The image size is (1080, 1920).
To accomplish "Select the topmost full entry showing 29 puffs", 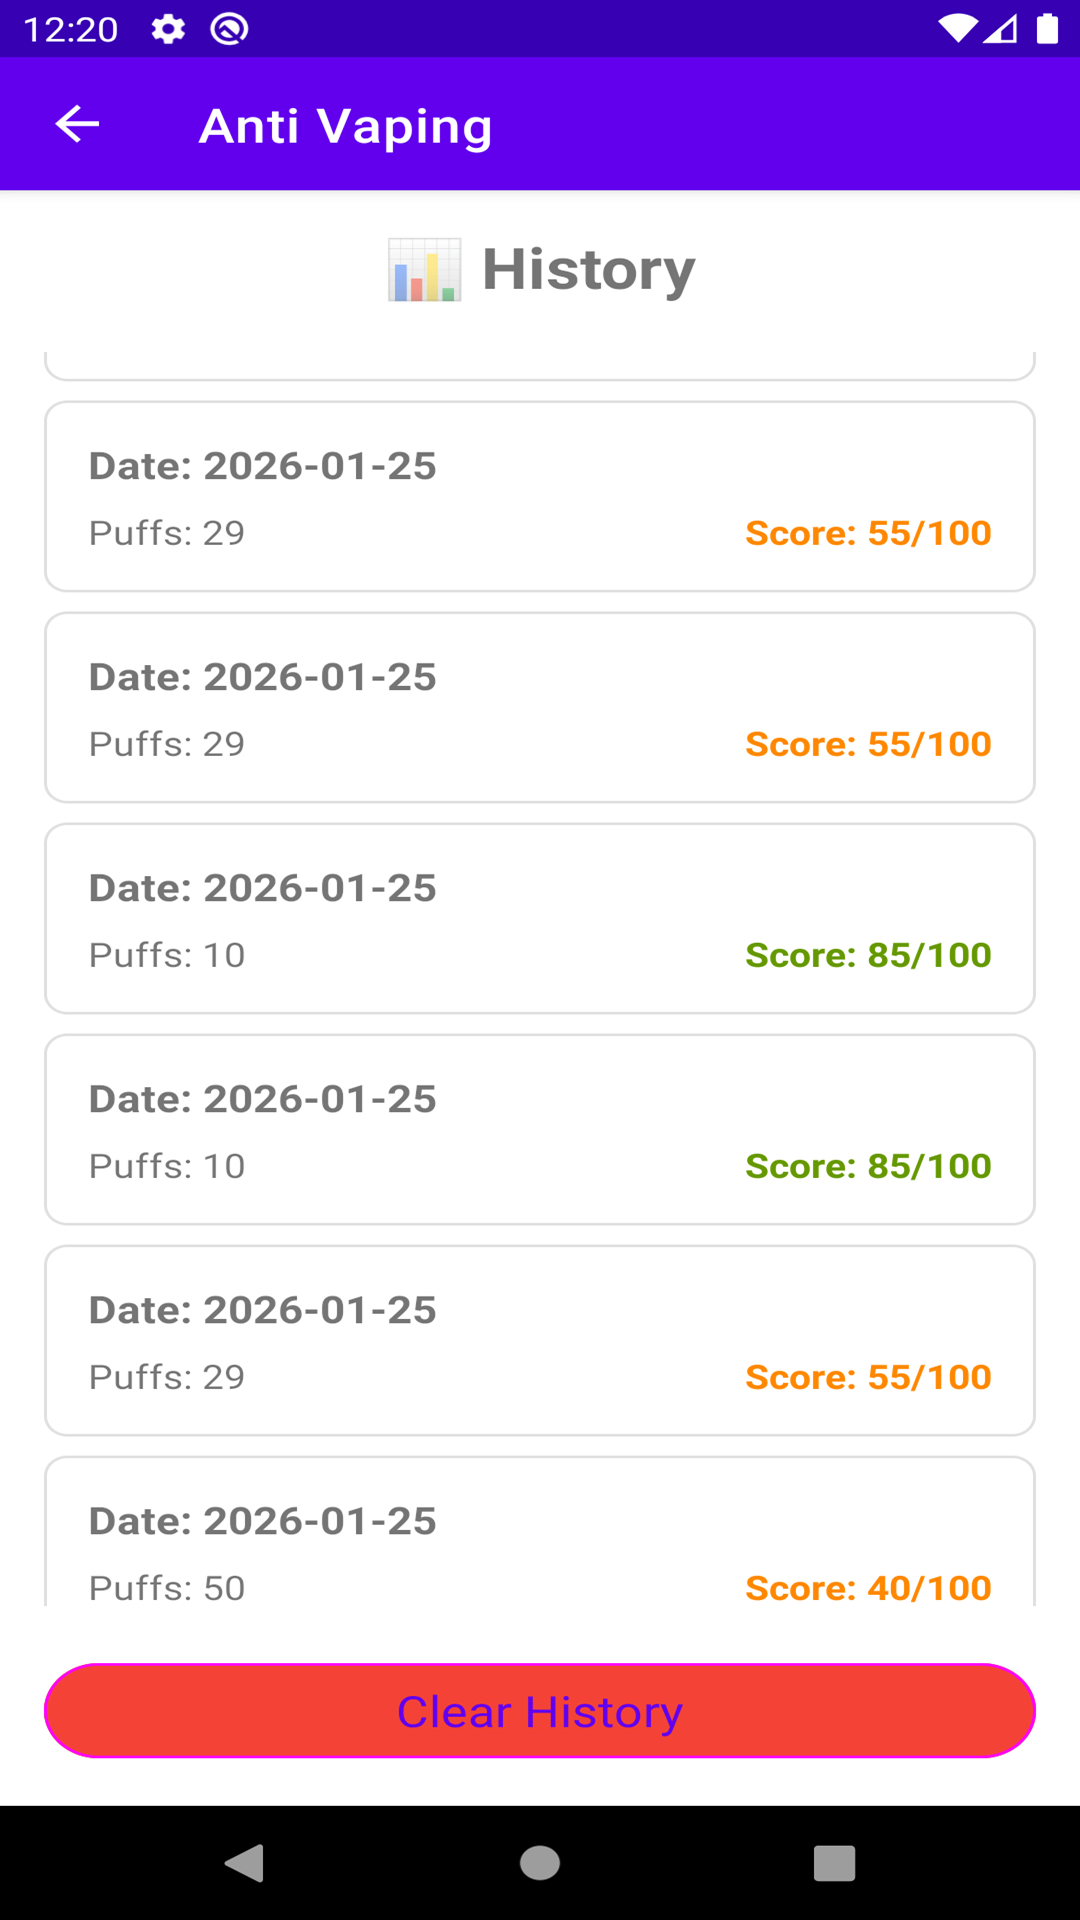I will (540, 497).
